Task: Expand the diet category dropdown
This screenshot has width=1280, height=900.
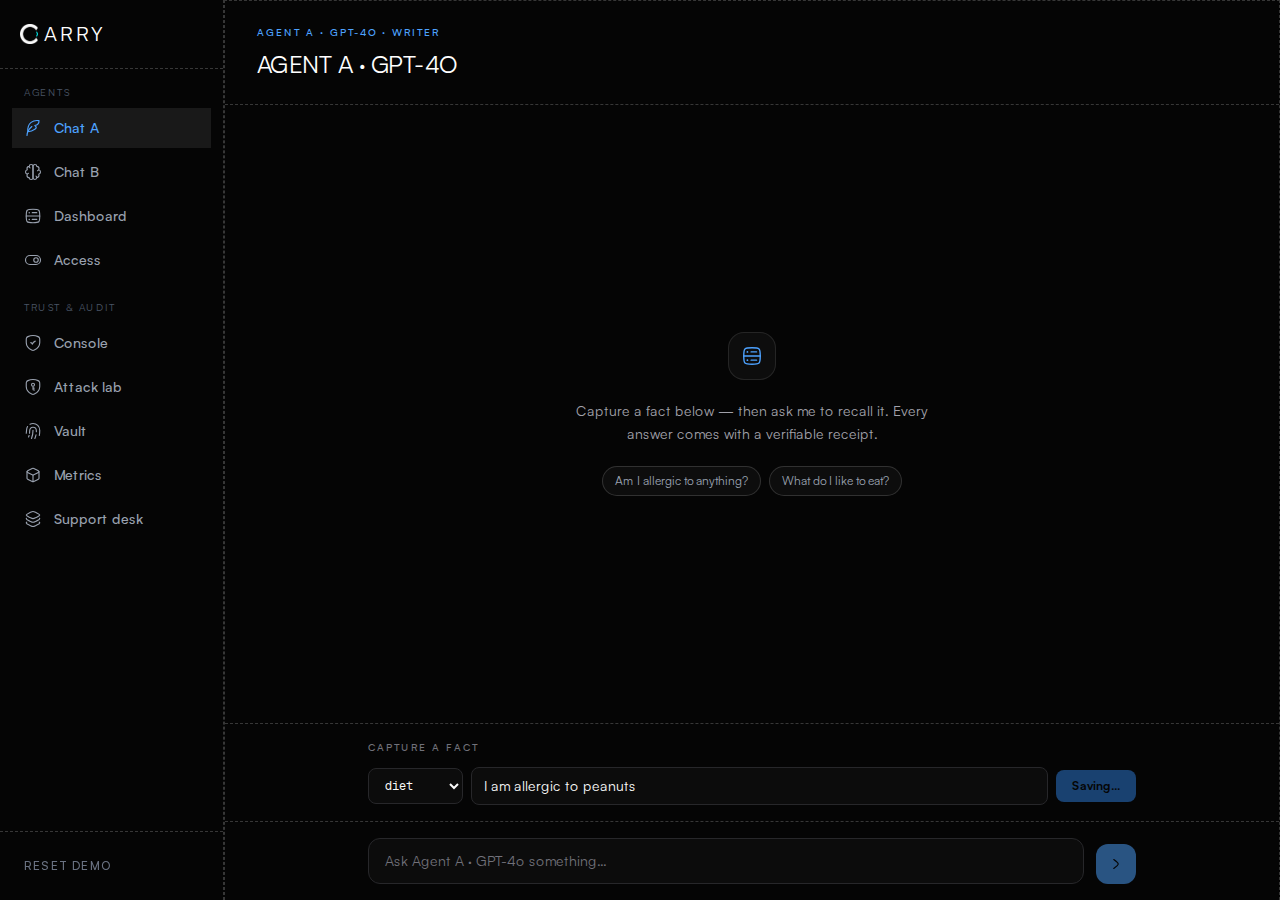Action: click(415, 786)
